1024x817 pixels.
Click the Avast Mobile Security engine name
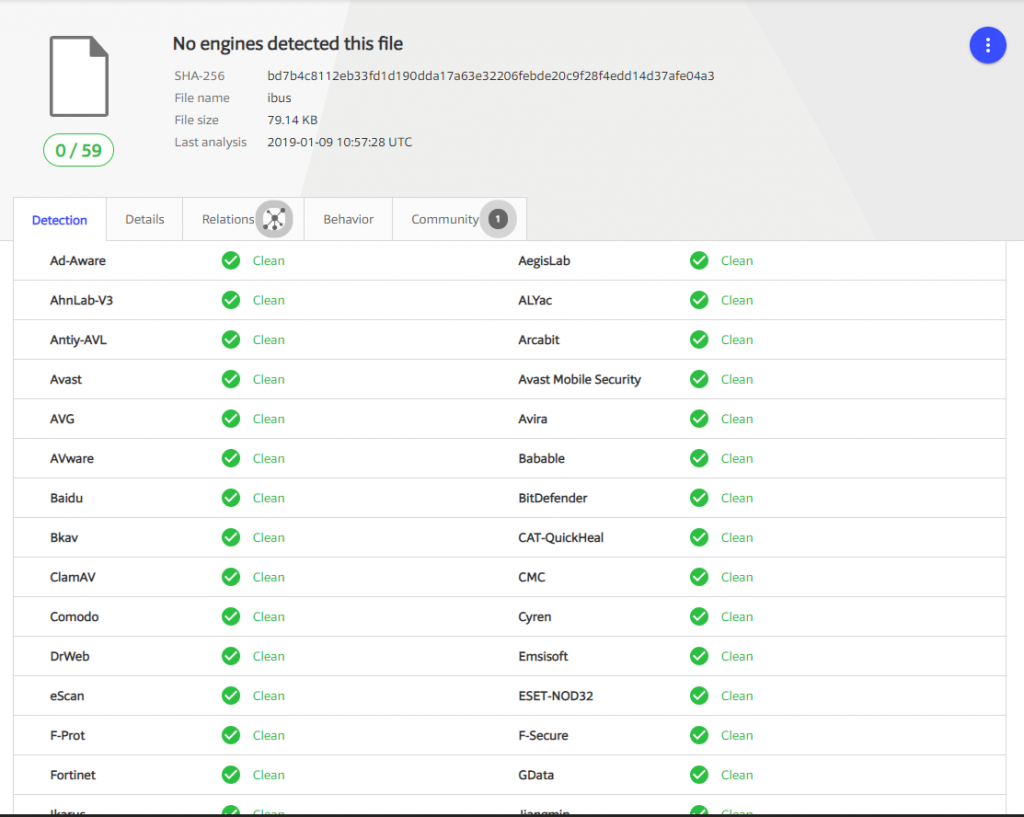coord(579,380)
